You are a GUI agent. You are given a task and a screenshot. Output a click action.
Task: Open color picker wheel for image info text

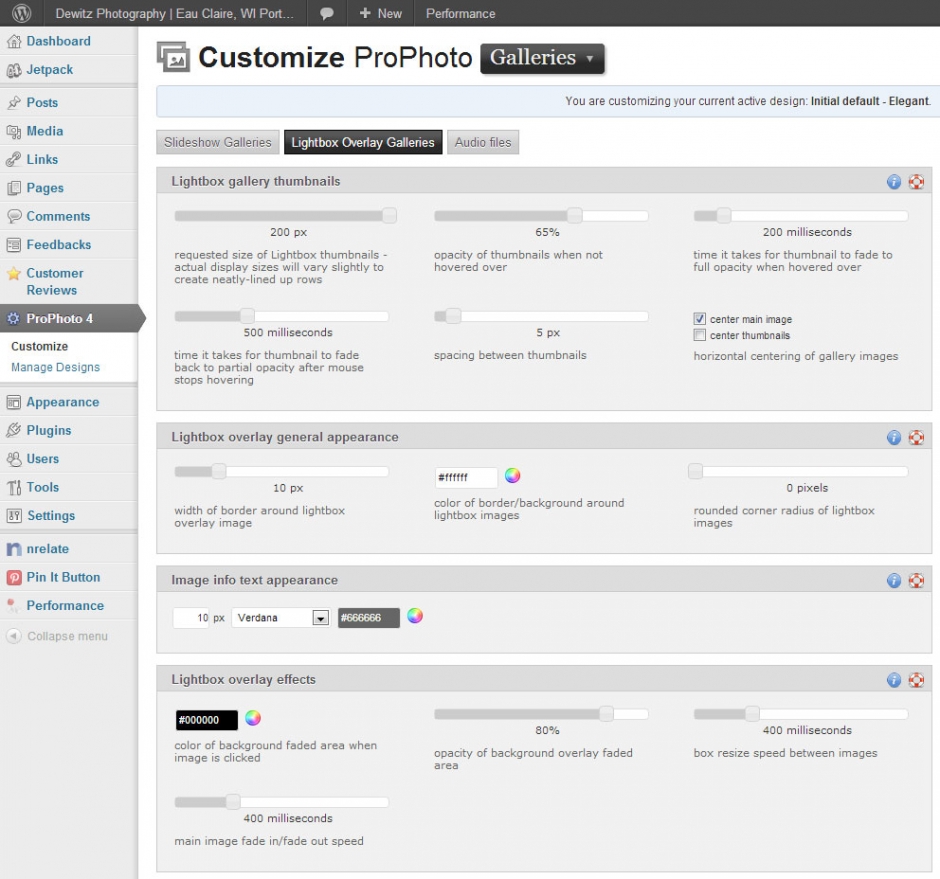pos(415,616)
